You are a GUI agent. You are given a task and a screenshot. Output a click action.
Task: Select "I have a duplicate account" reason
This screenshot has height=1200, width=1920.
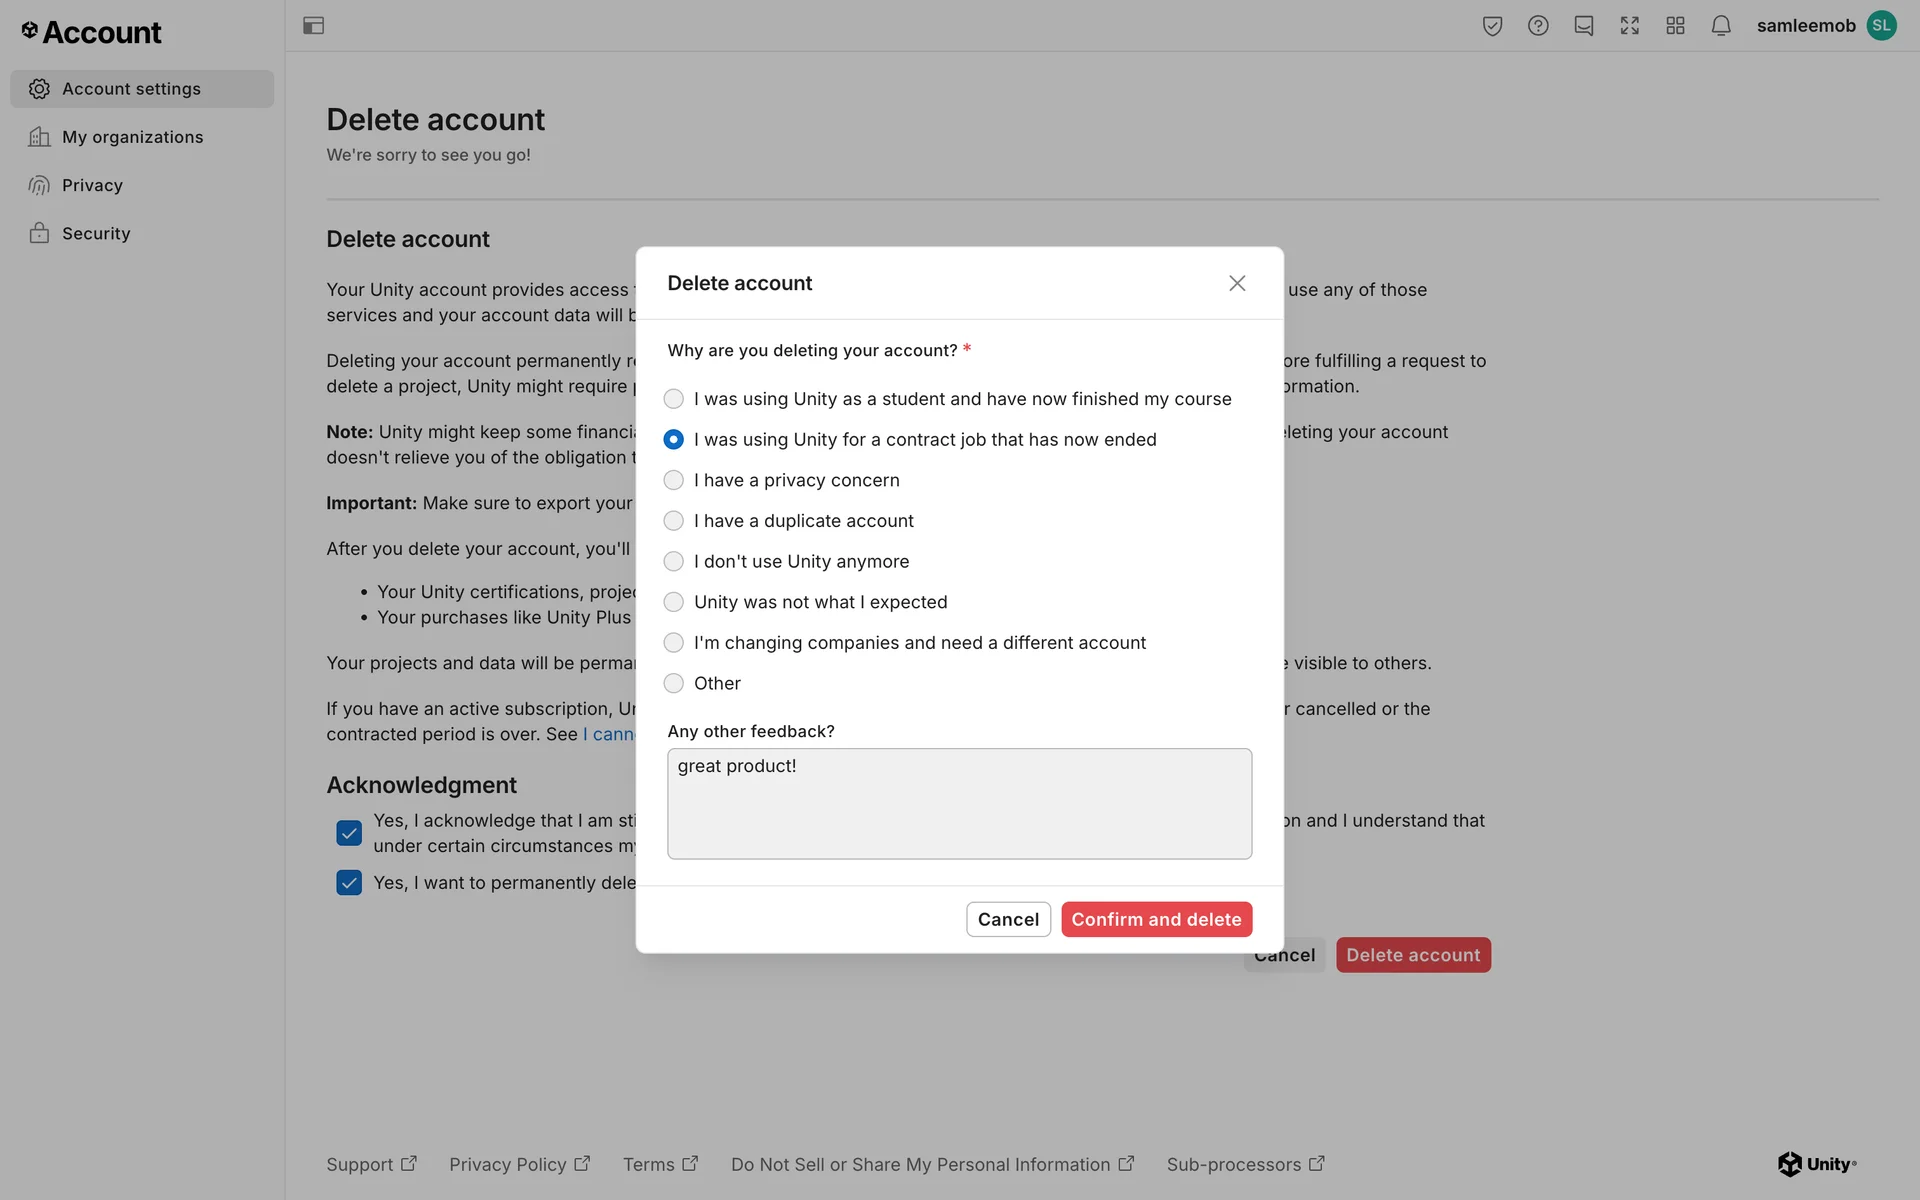click(674, 521)
